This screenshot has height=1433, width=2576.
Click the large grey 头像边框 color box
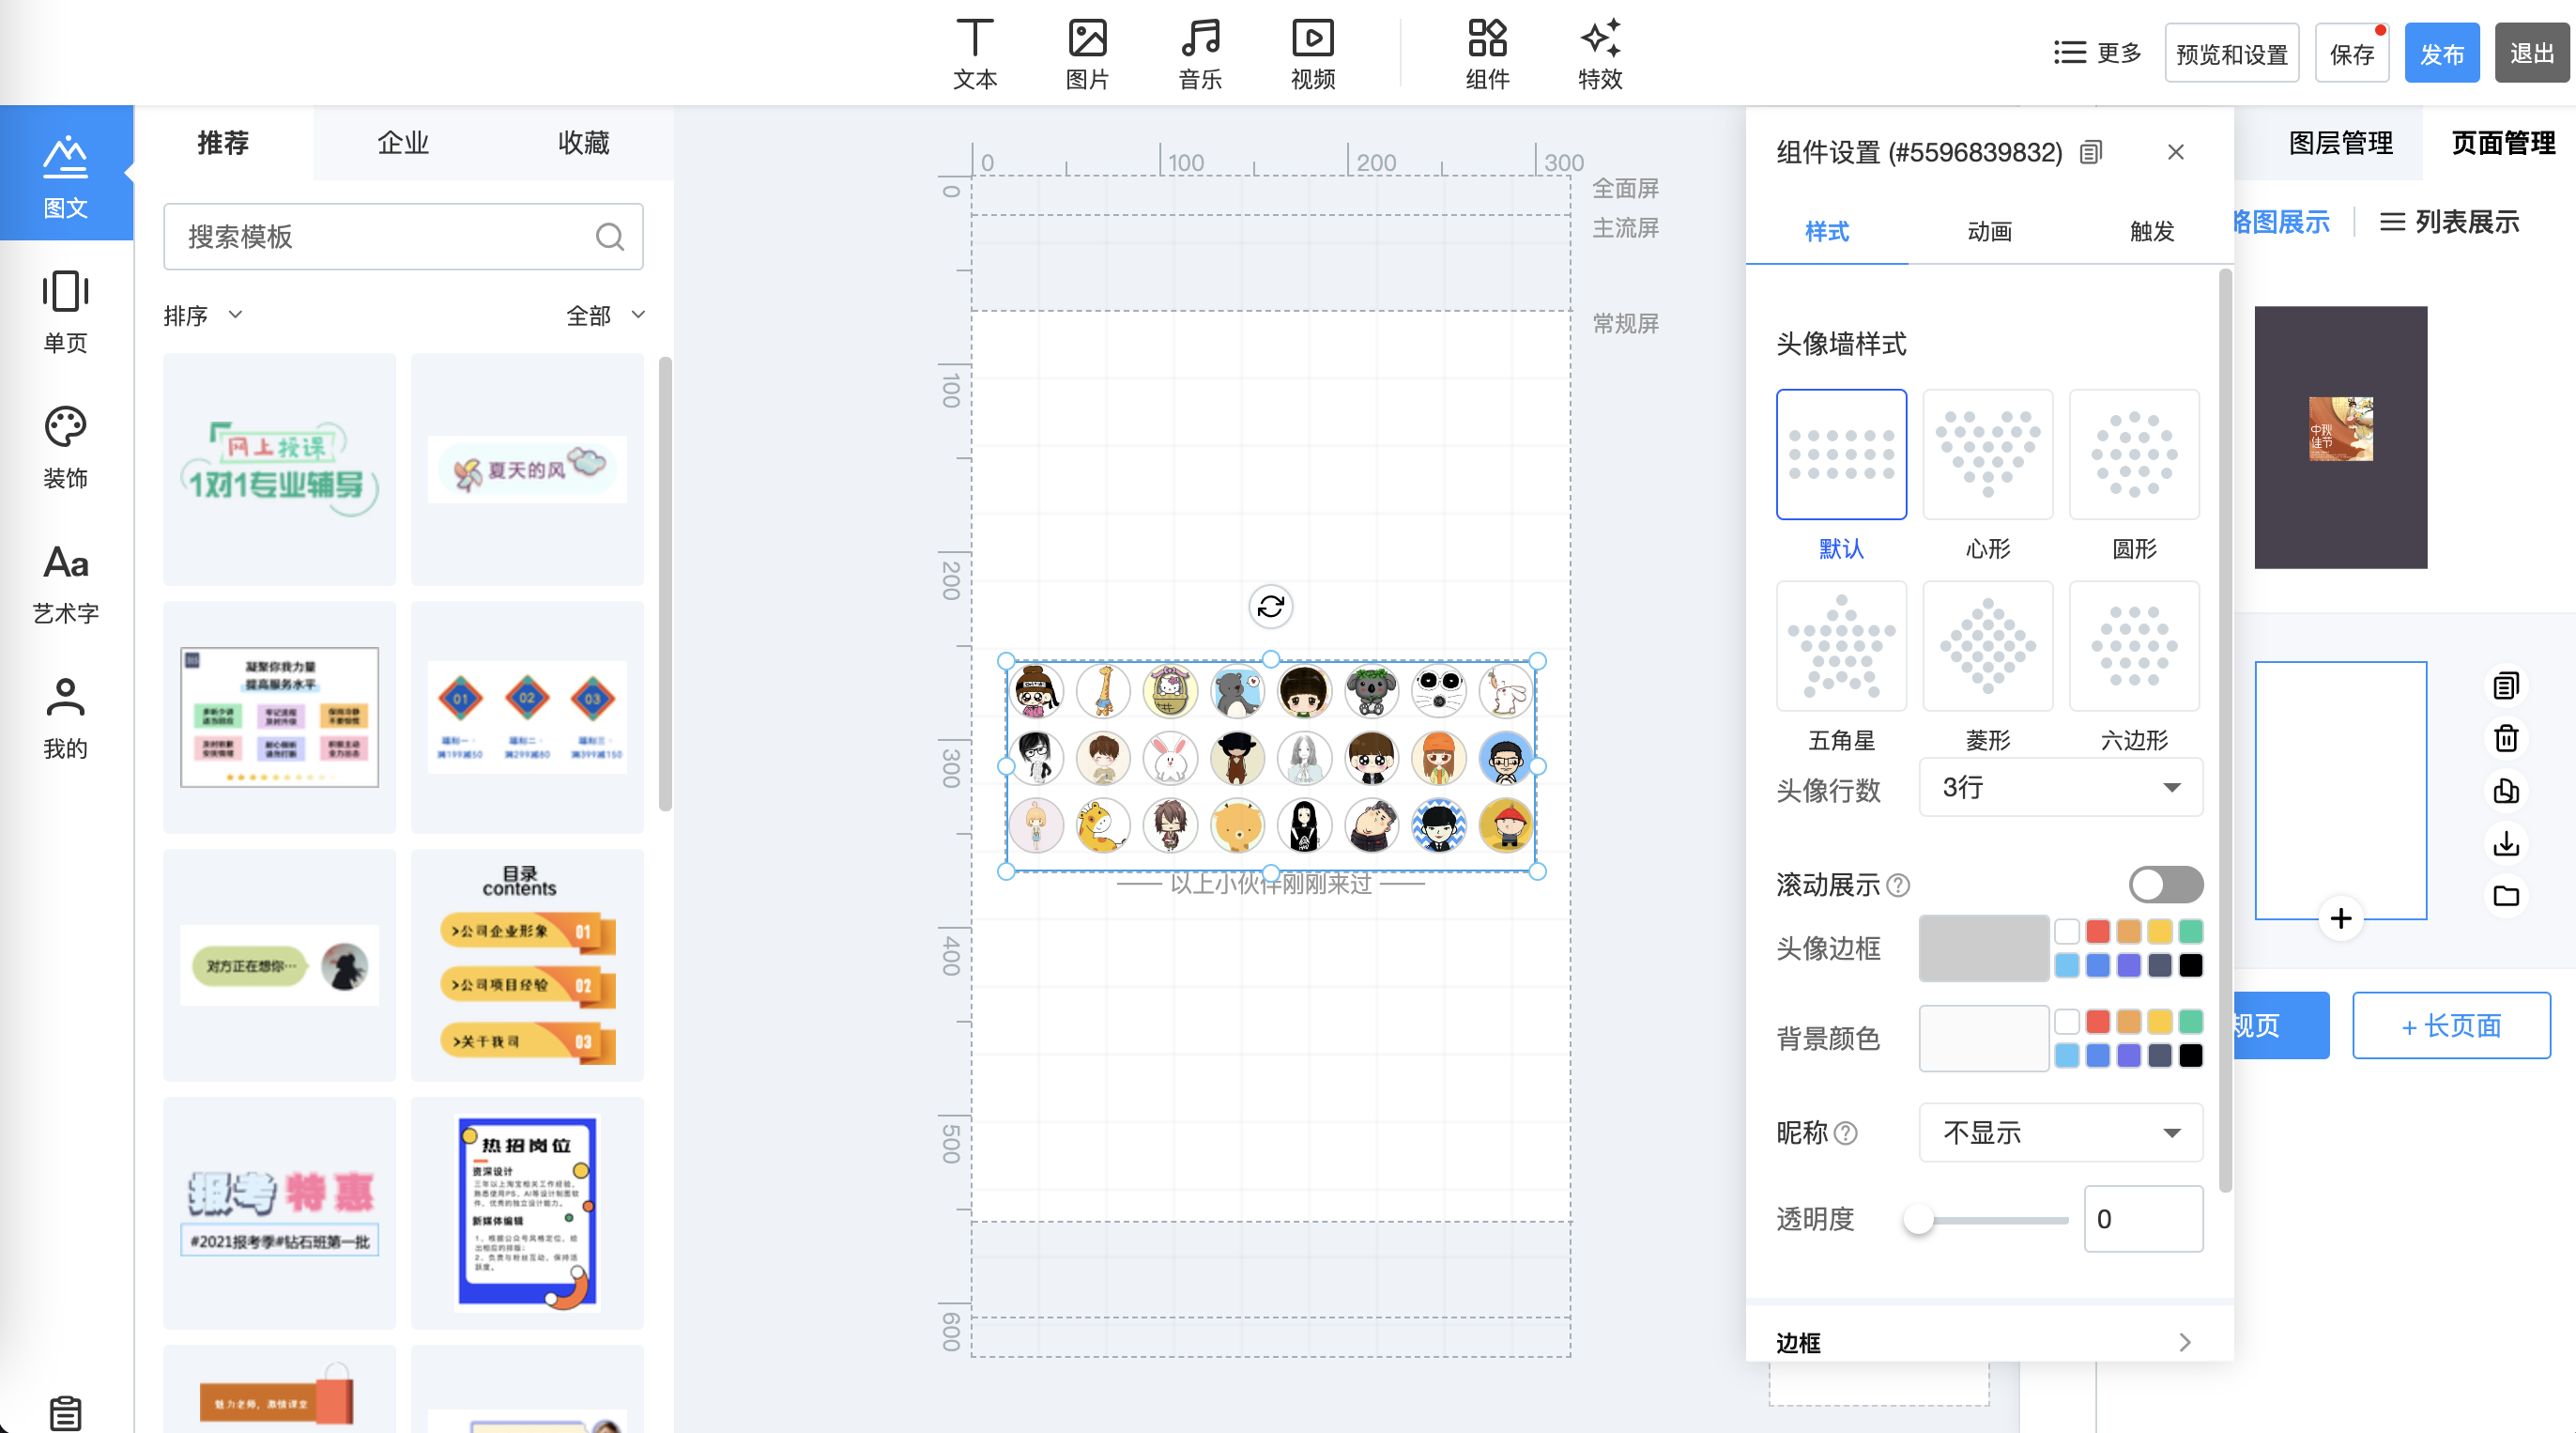tap(1983, 948)
